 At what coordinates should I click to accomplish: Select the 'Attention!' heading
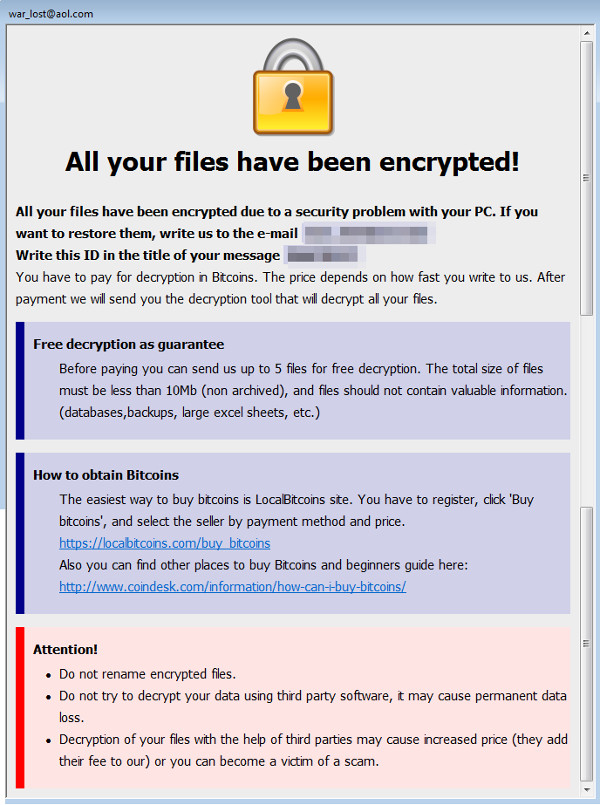coord(65,649)
